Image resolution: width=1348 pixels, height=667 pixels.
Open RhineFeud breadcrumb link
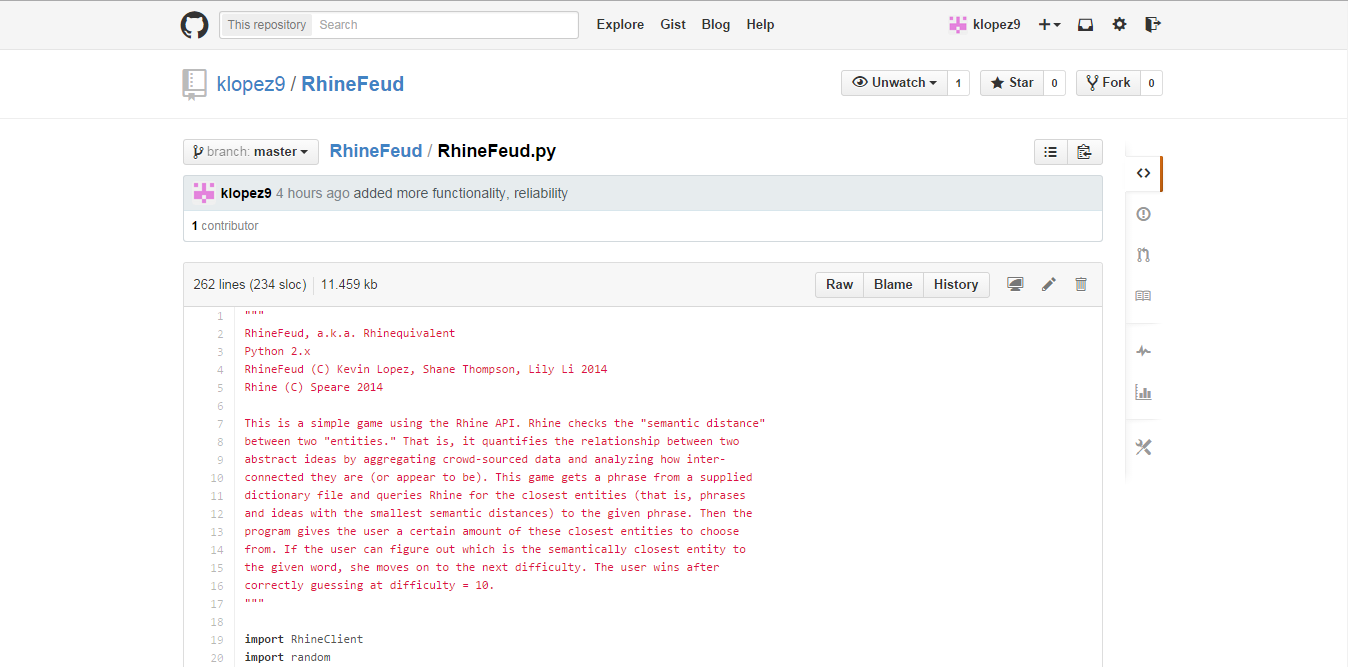coord(376,152)
